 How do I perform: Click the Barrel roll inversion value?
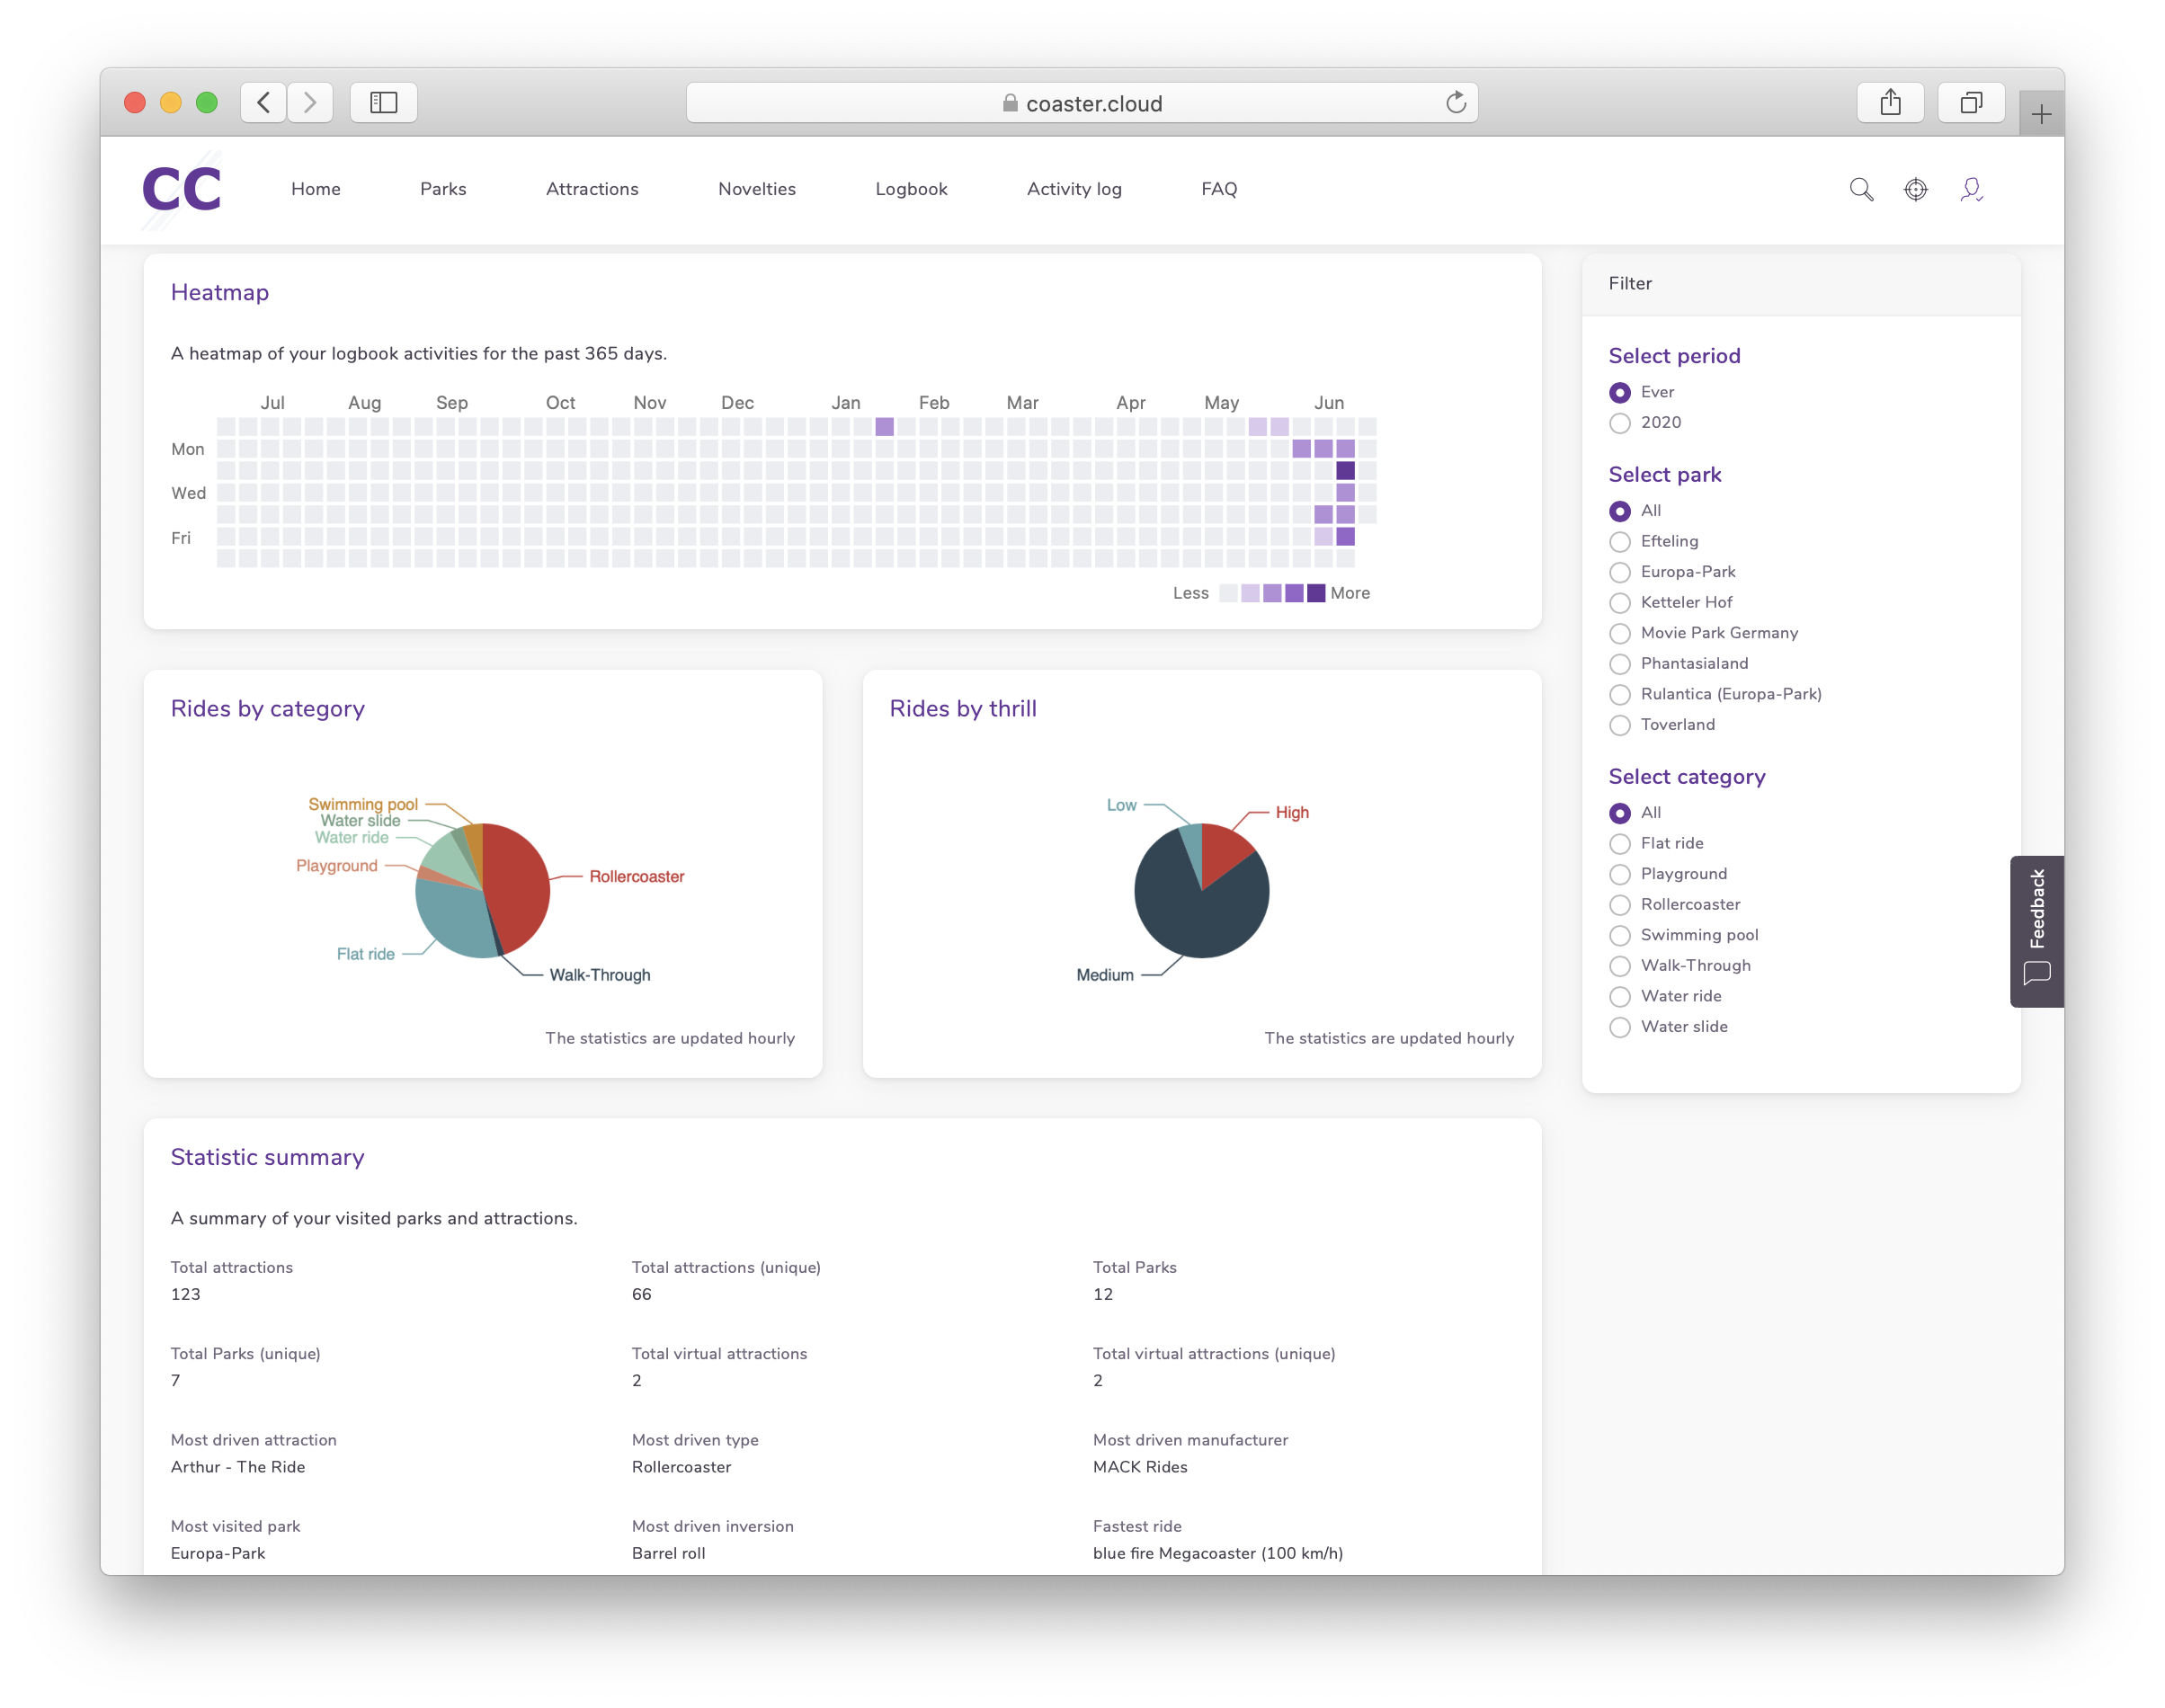point(668,1553)
